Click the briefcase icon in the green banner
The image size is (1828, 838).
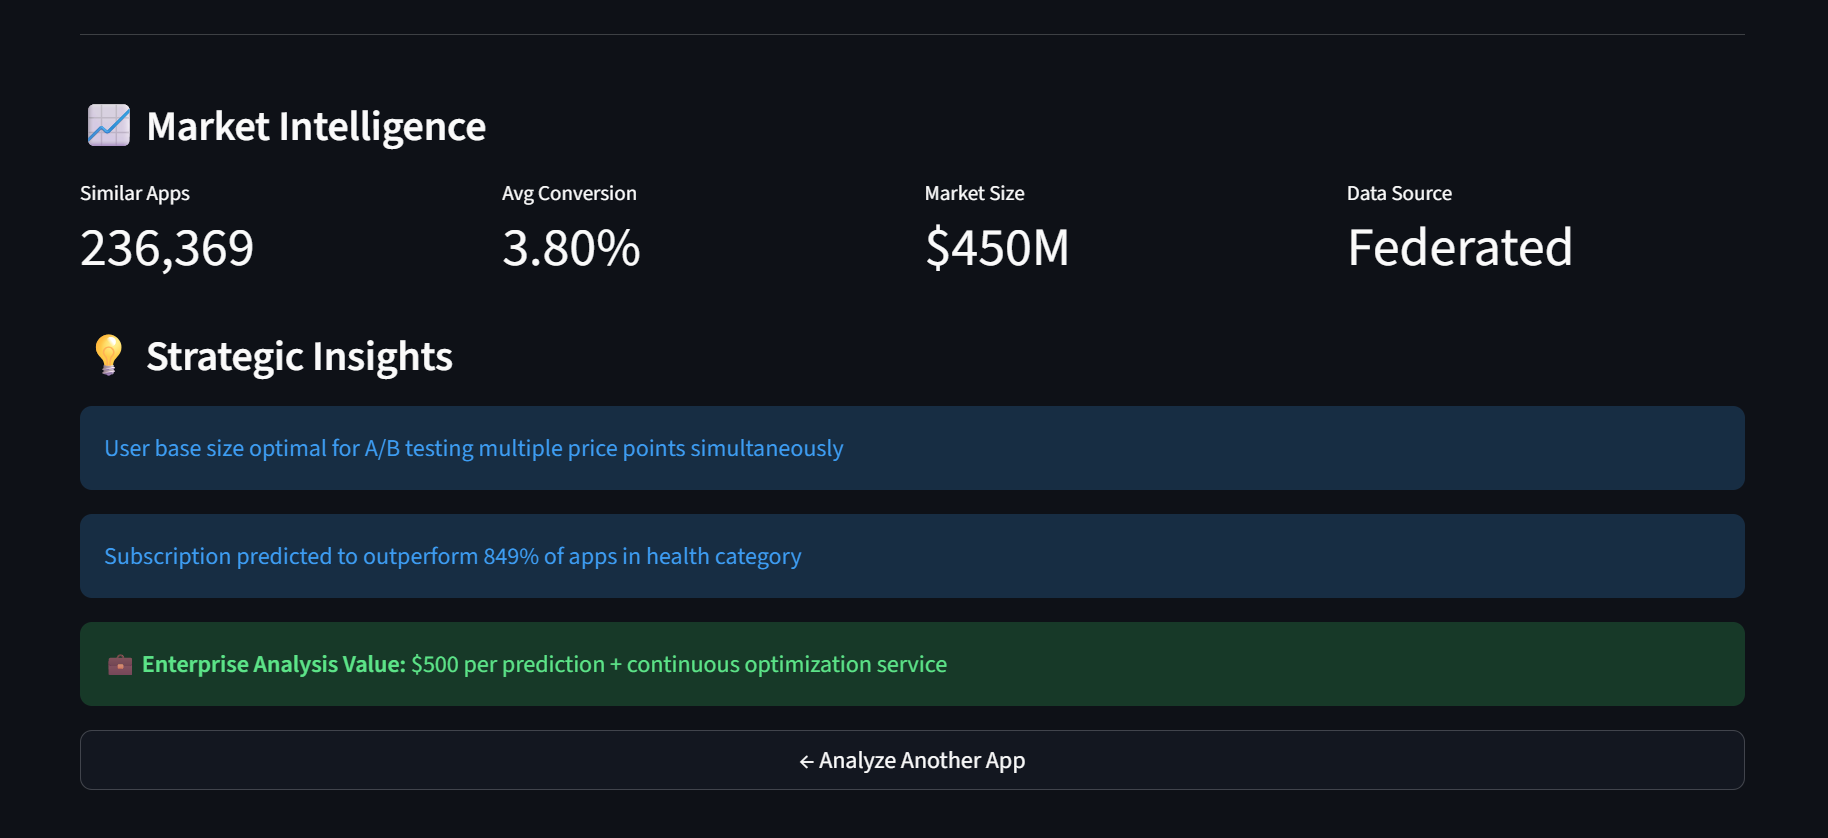[x=120, y=665]
